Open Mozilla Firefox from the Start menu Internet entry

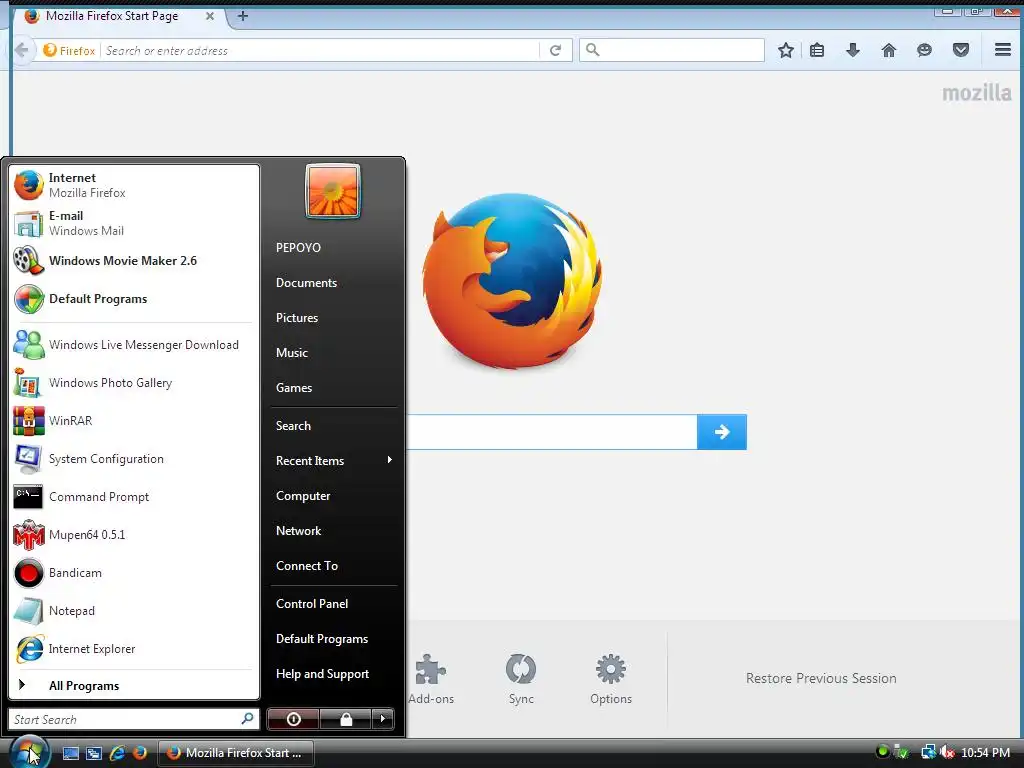coord(133,185)
